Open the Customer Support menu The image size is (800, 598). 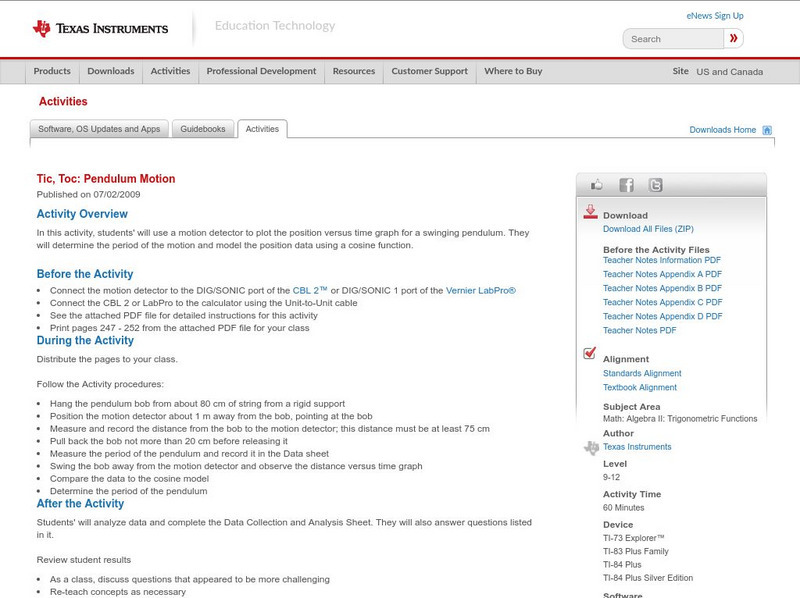coord(430,71)
